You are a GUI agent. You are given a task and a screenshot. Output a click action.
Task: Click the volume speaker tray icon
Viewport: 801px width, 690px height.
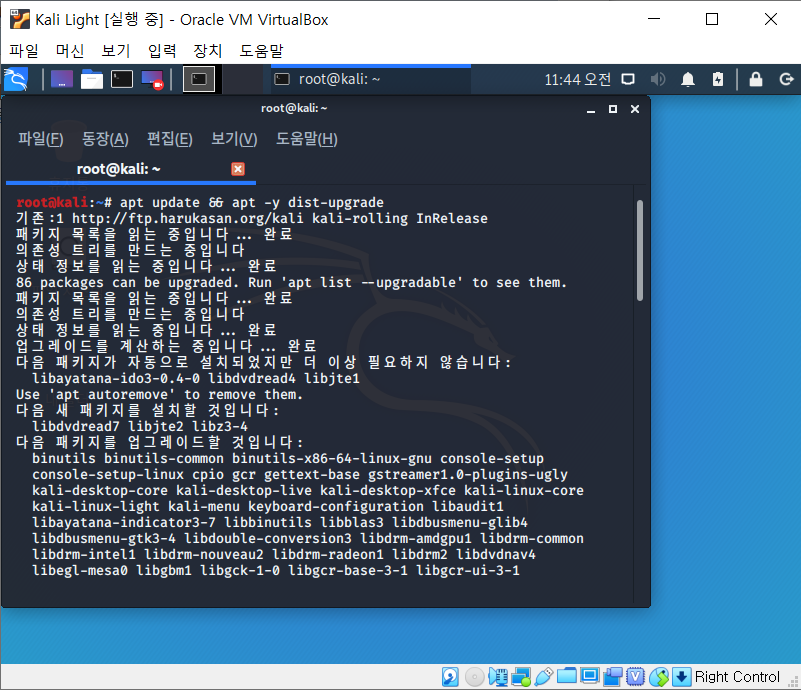point(658,79)
